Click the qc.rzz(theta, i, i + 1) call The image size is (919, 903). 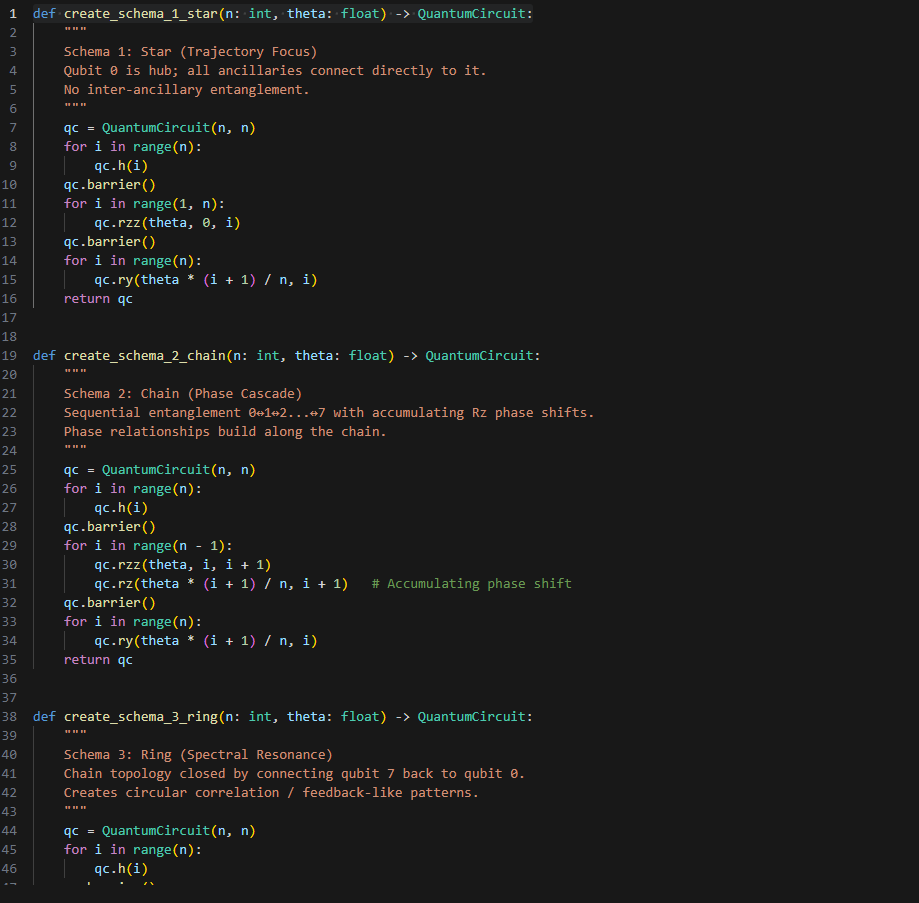tap(182, 564)
